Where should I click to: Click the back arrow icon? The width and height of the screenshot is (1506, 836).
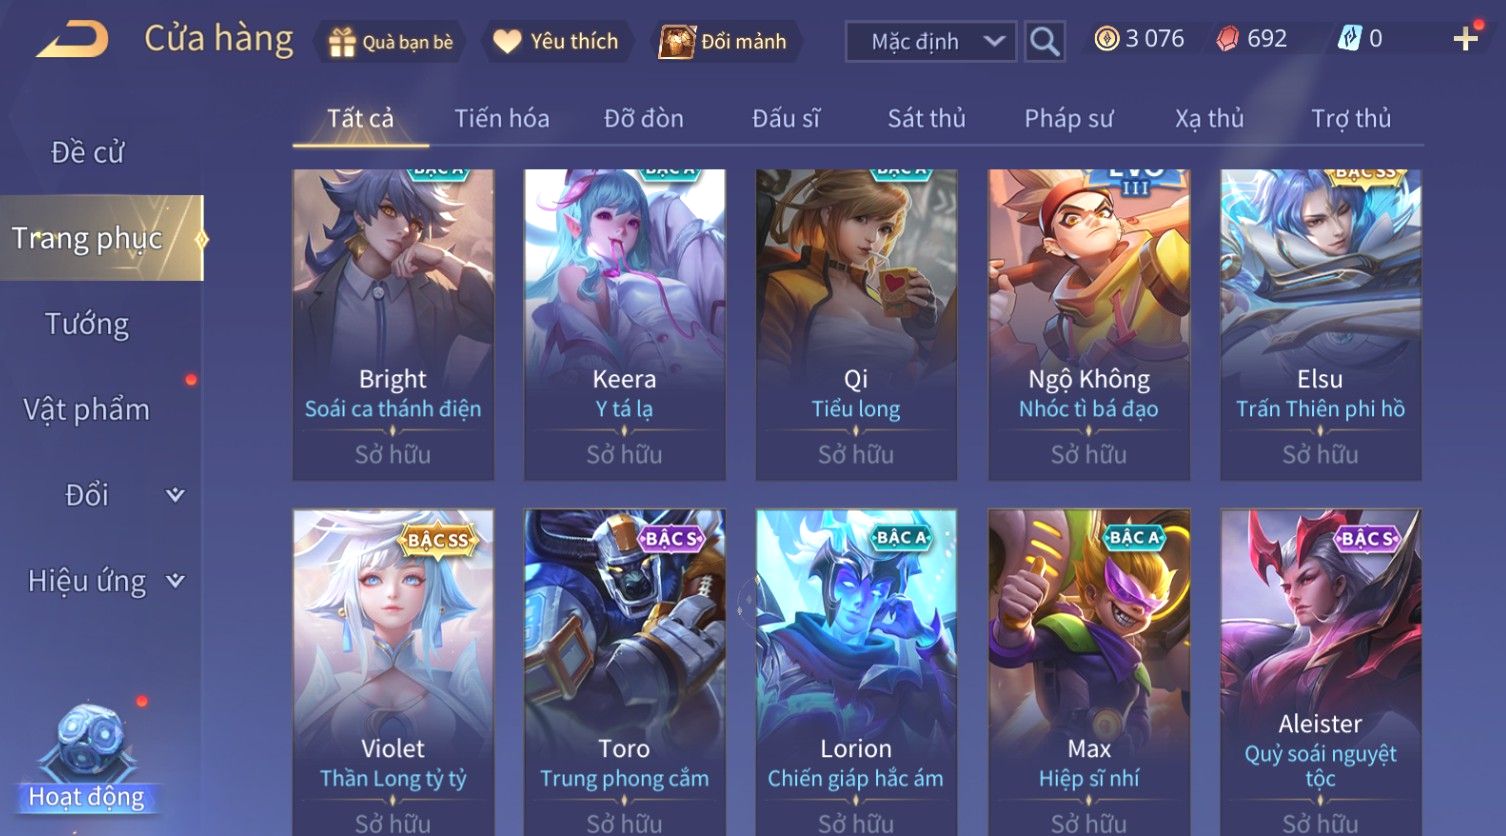click(72, 40)
